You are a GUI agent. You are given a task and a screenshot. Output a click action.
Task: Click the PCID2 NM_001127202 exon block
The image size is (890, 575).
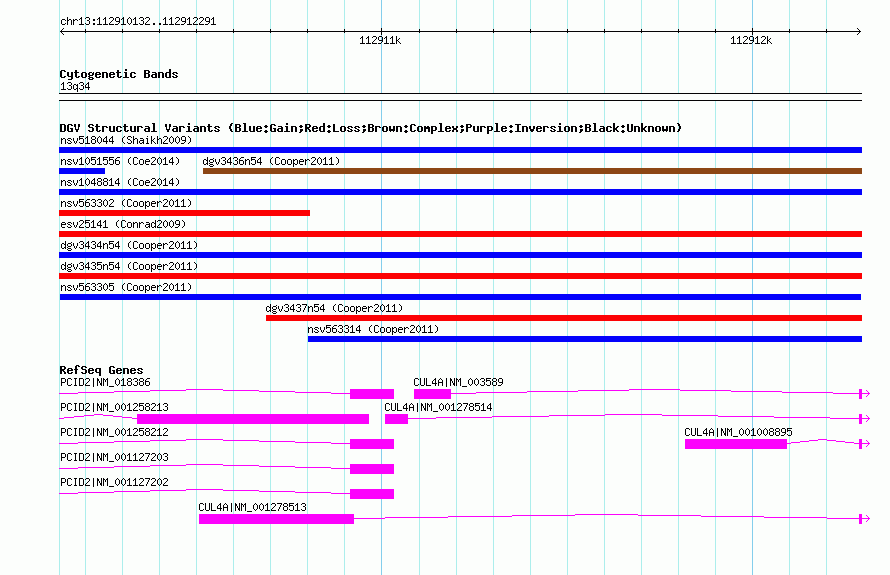[372, 494]
